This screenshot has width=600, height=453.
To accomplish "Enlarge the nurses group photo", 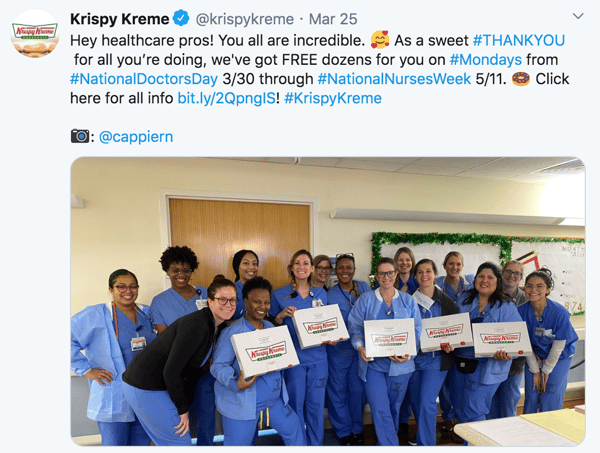I will click(x=328, y=301).
